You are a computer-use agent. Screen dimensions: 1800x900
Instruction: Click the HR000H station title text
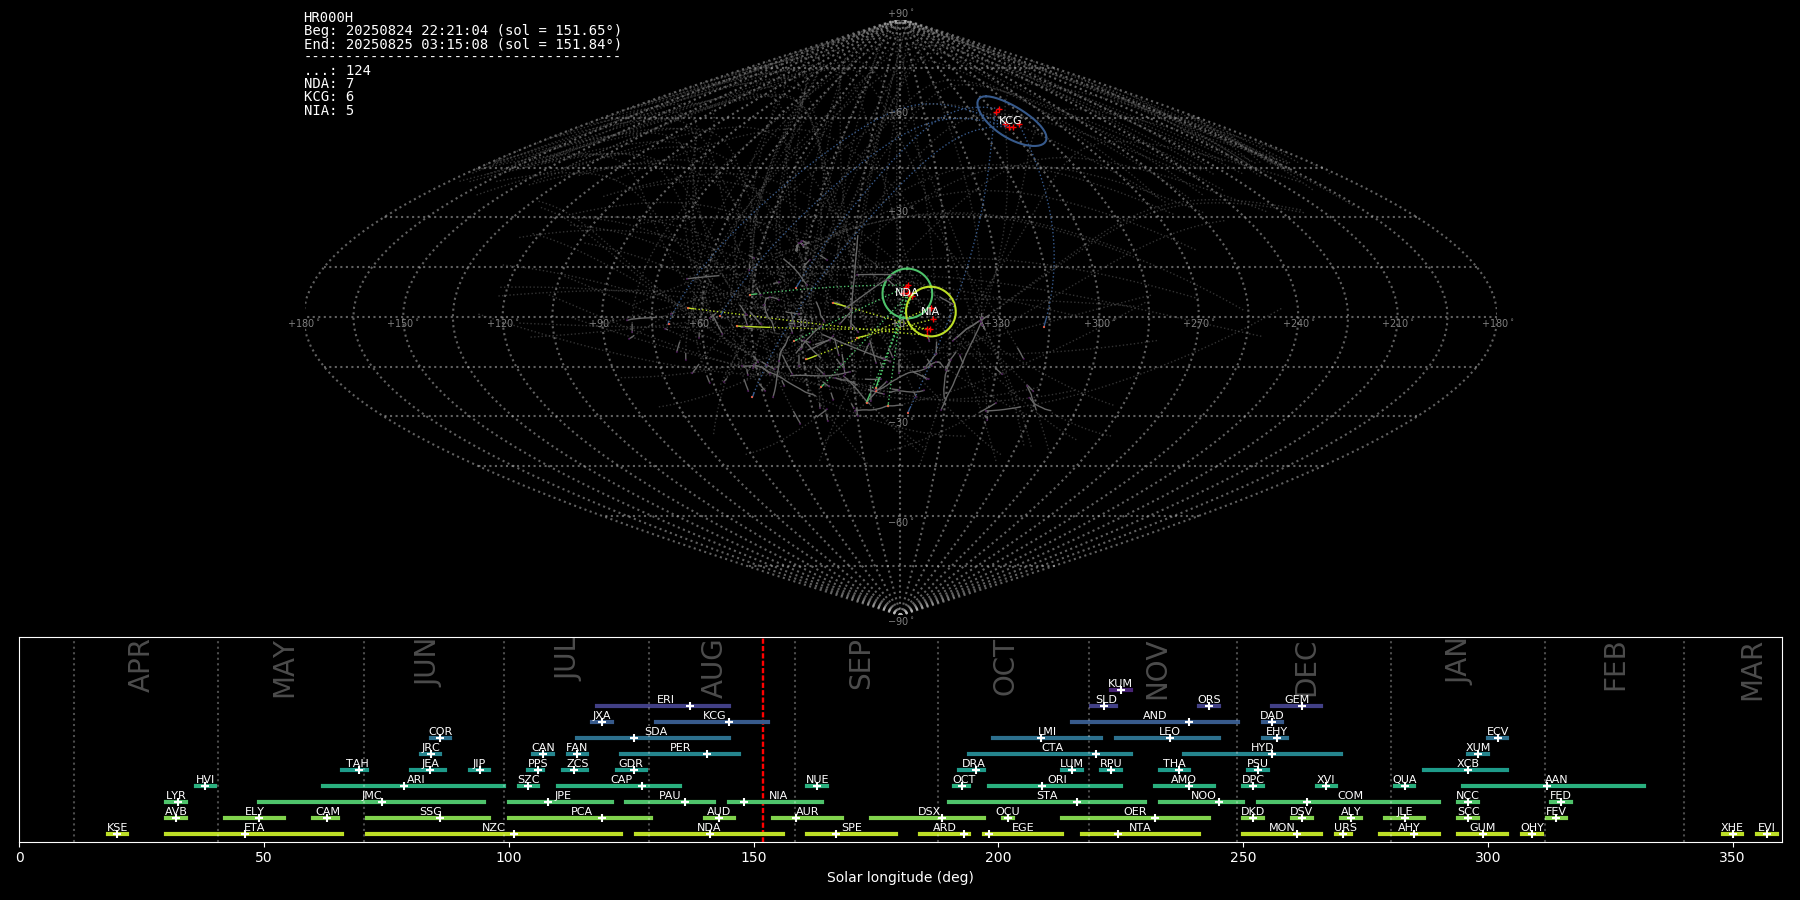pos(328,18)
